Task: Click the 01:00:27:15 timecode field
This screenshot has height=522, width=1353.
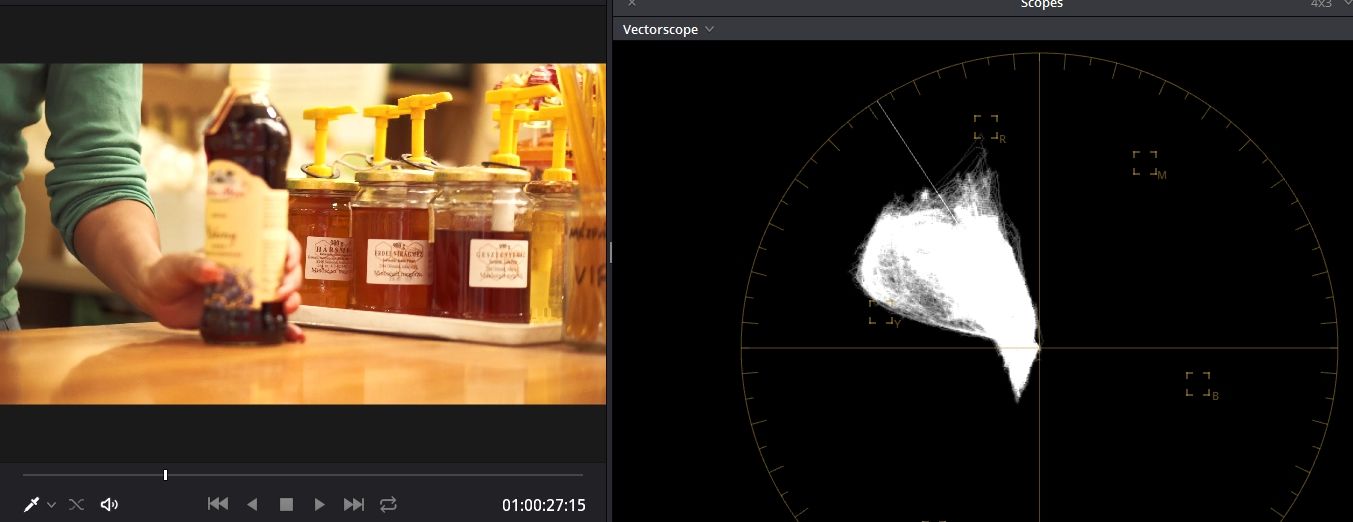Action: (x=544, y=506)
